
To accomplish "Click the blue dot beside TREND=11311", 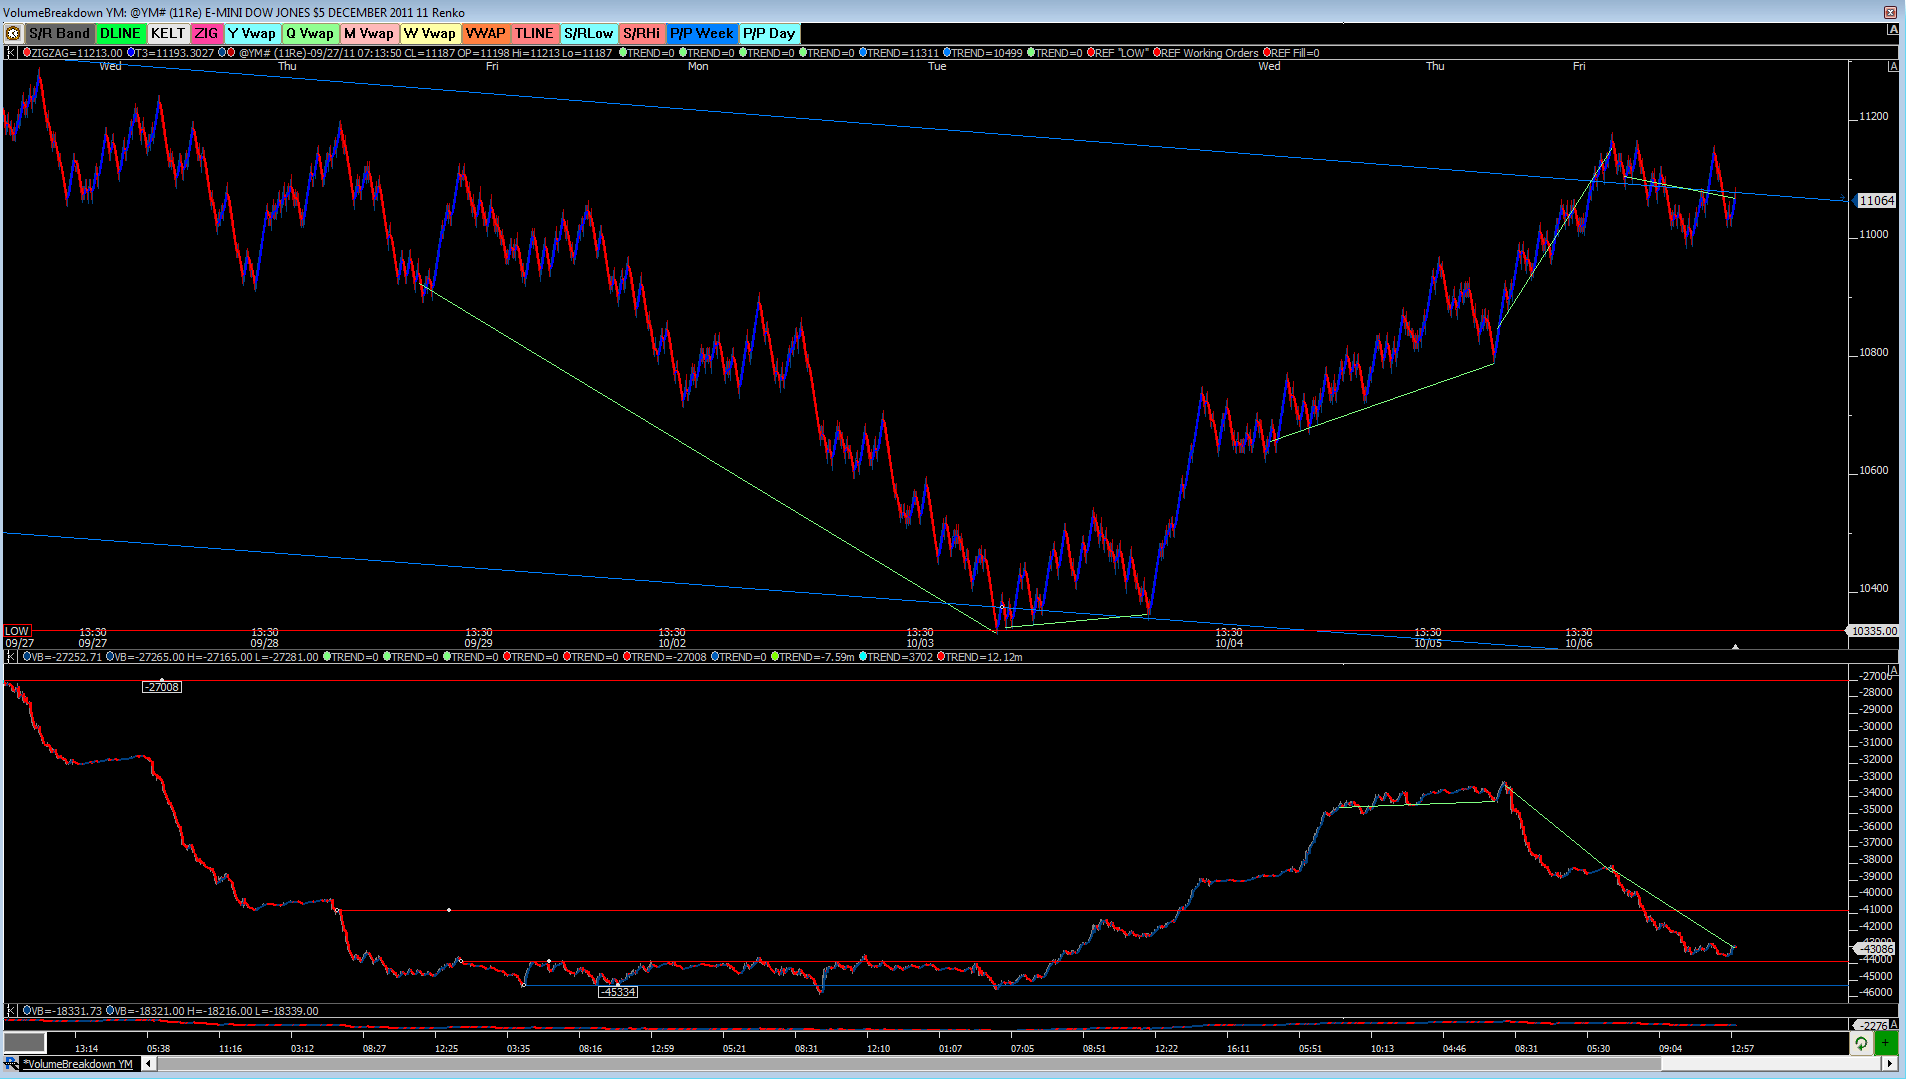I will click(863, 53).
